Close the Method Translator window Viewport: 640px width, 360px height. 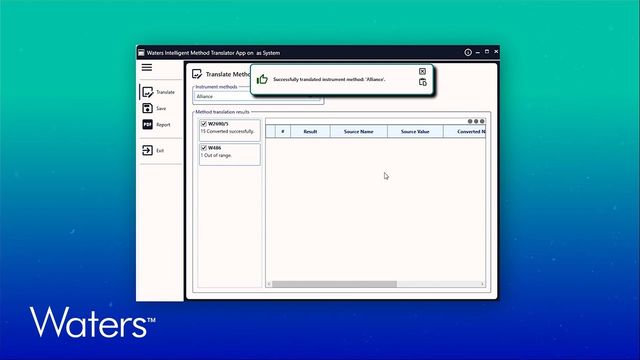click(496, 52)
